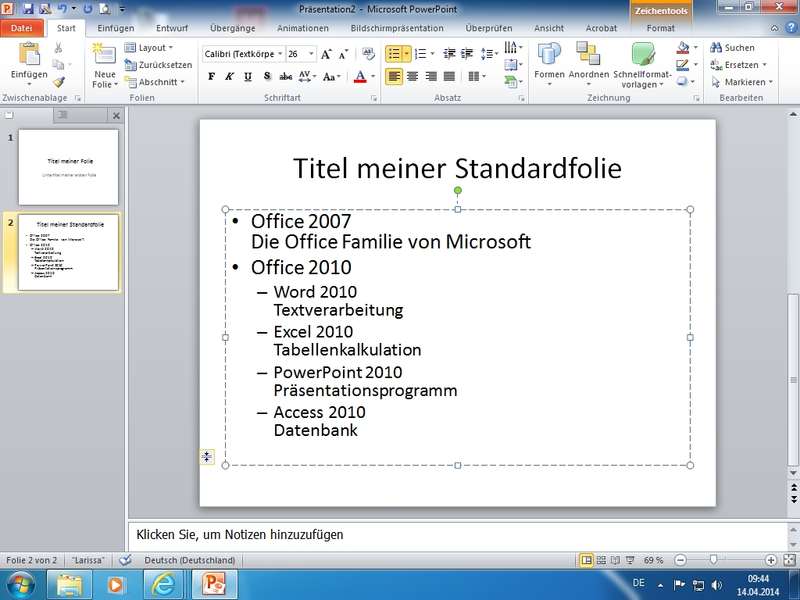800x600 pixels.
Task: Toggle strikethrough formatting
Action: [286, 77]
